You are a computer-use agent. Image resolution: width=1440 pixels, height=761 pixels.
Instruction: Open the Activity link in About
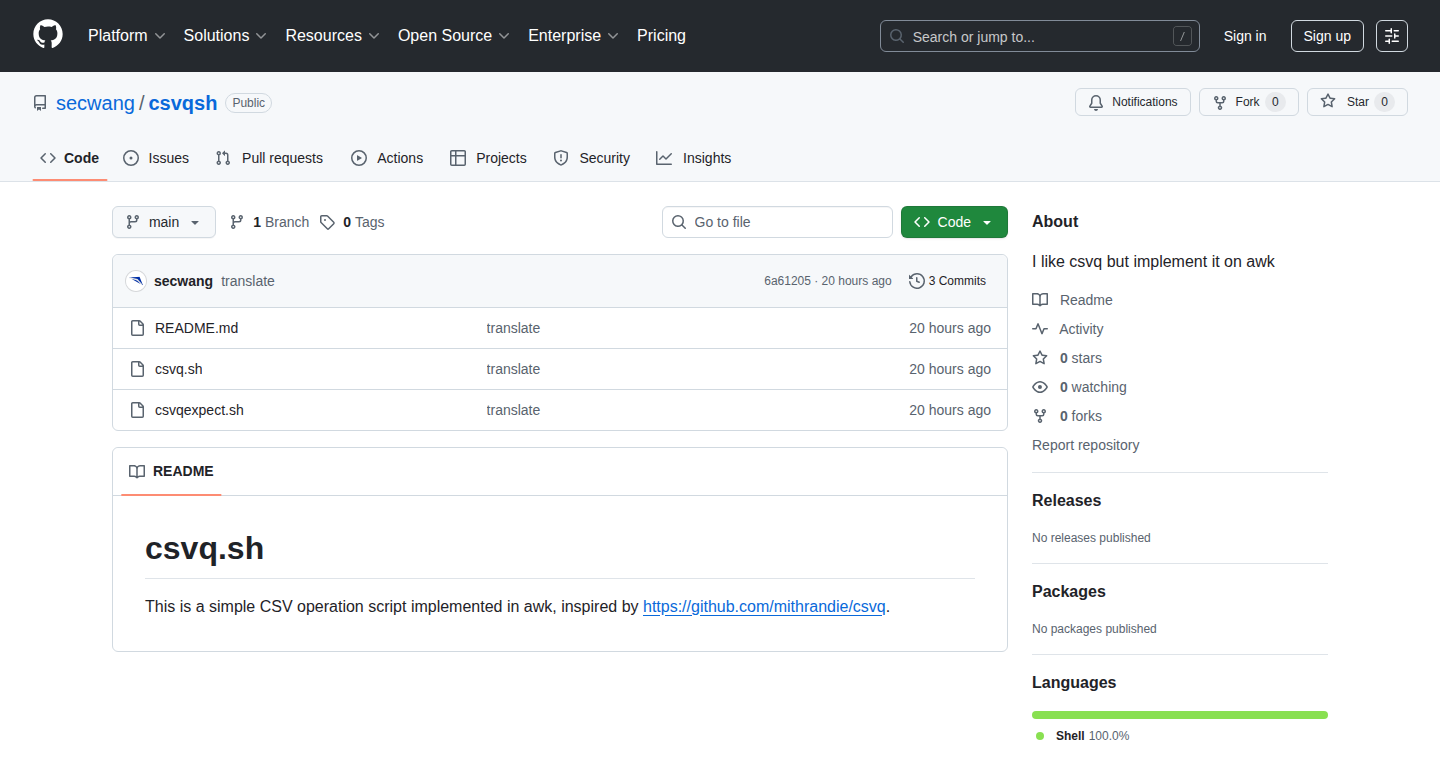(x=1068, y=329)
